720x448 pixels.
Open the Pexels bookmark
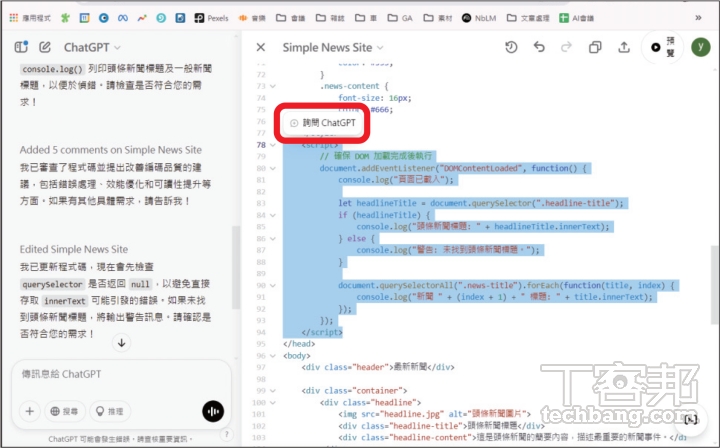point(211,18)
